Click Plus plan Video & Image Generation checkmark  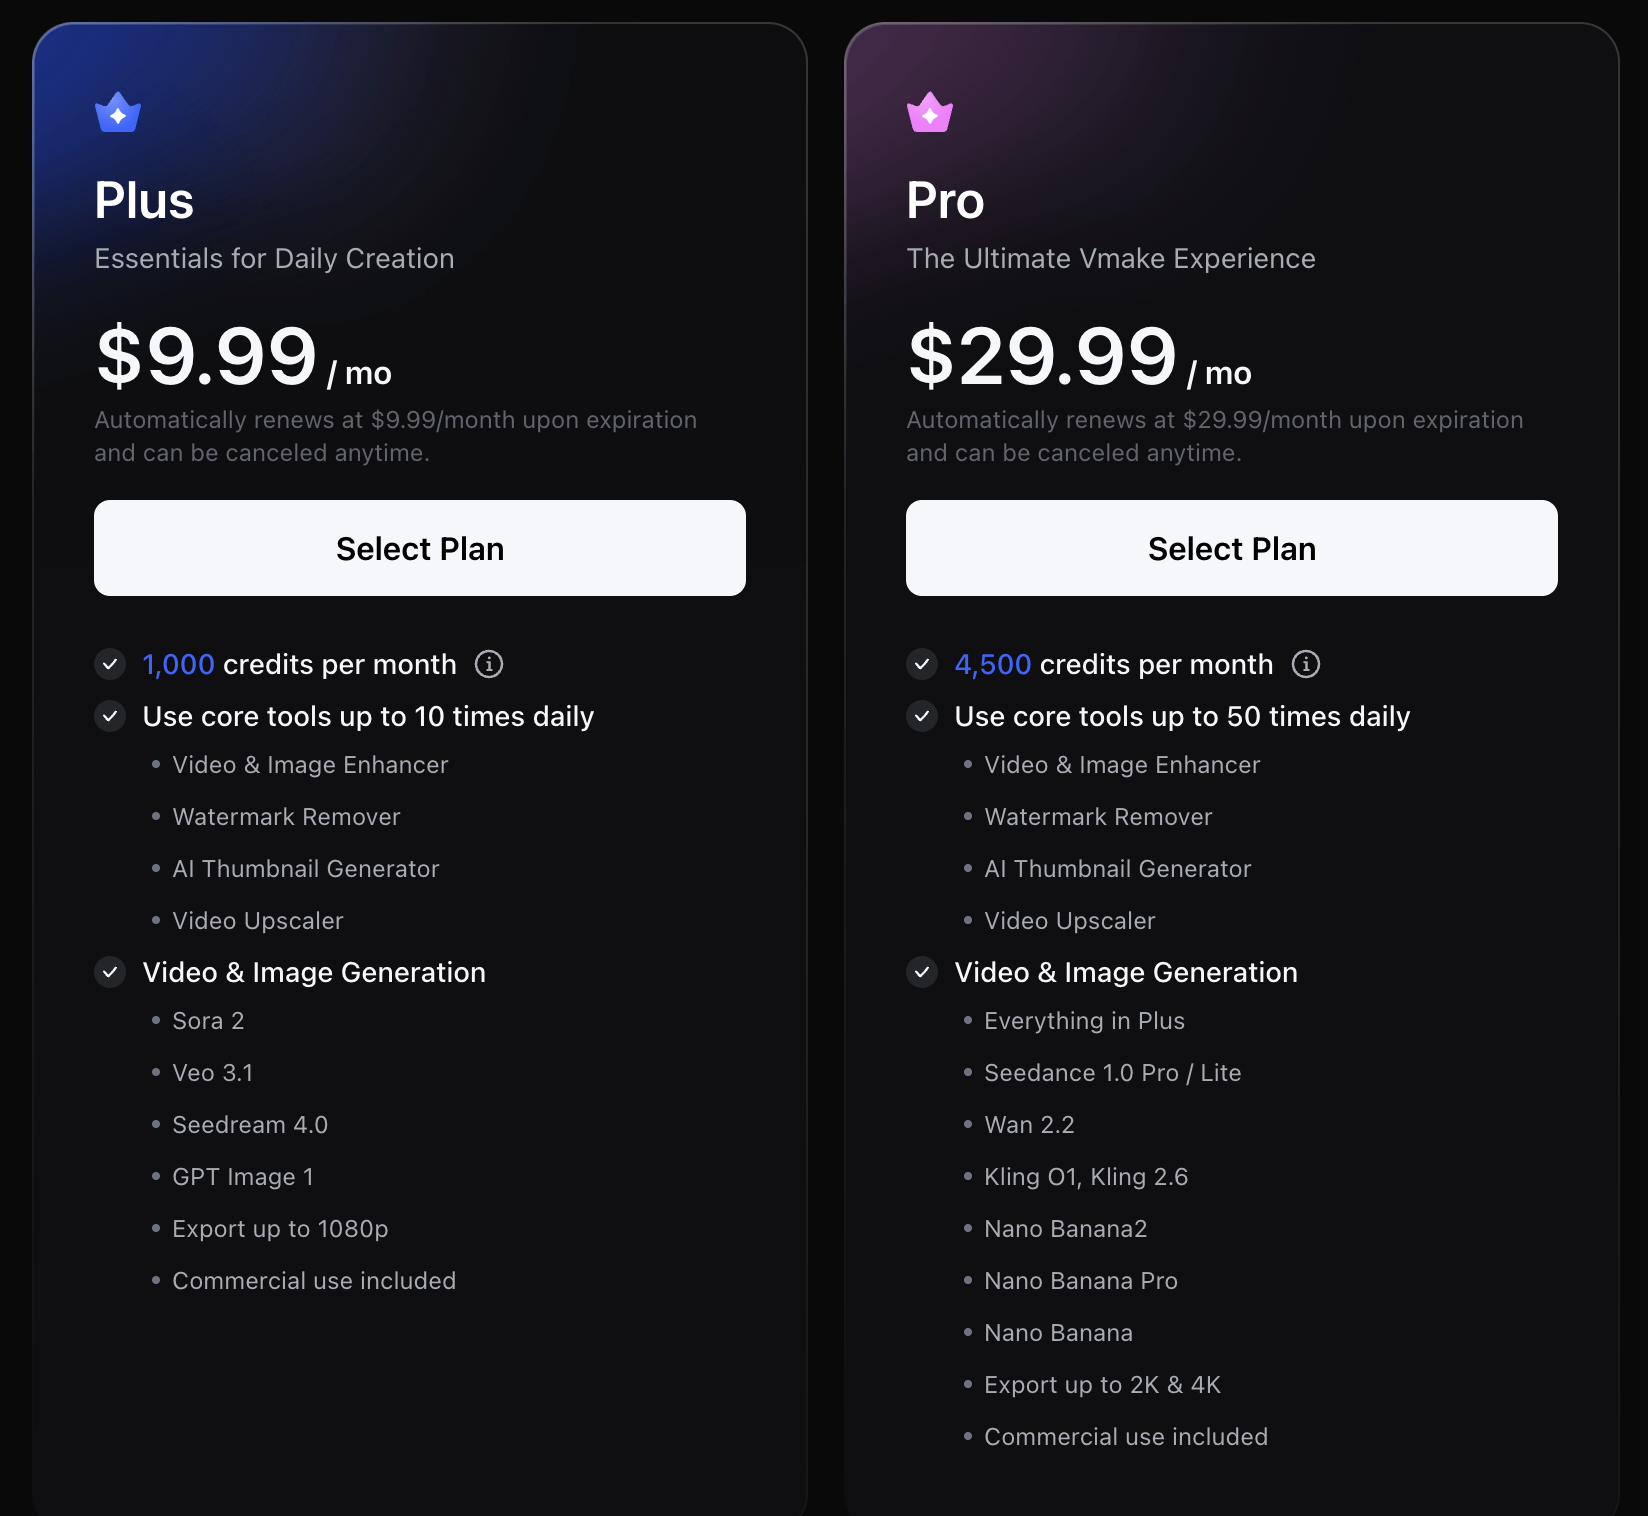110,972
